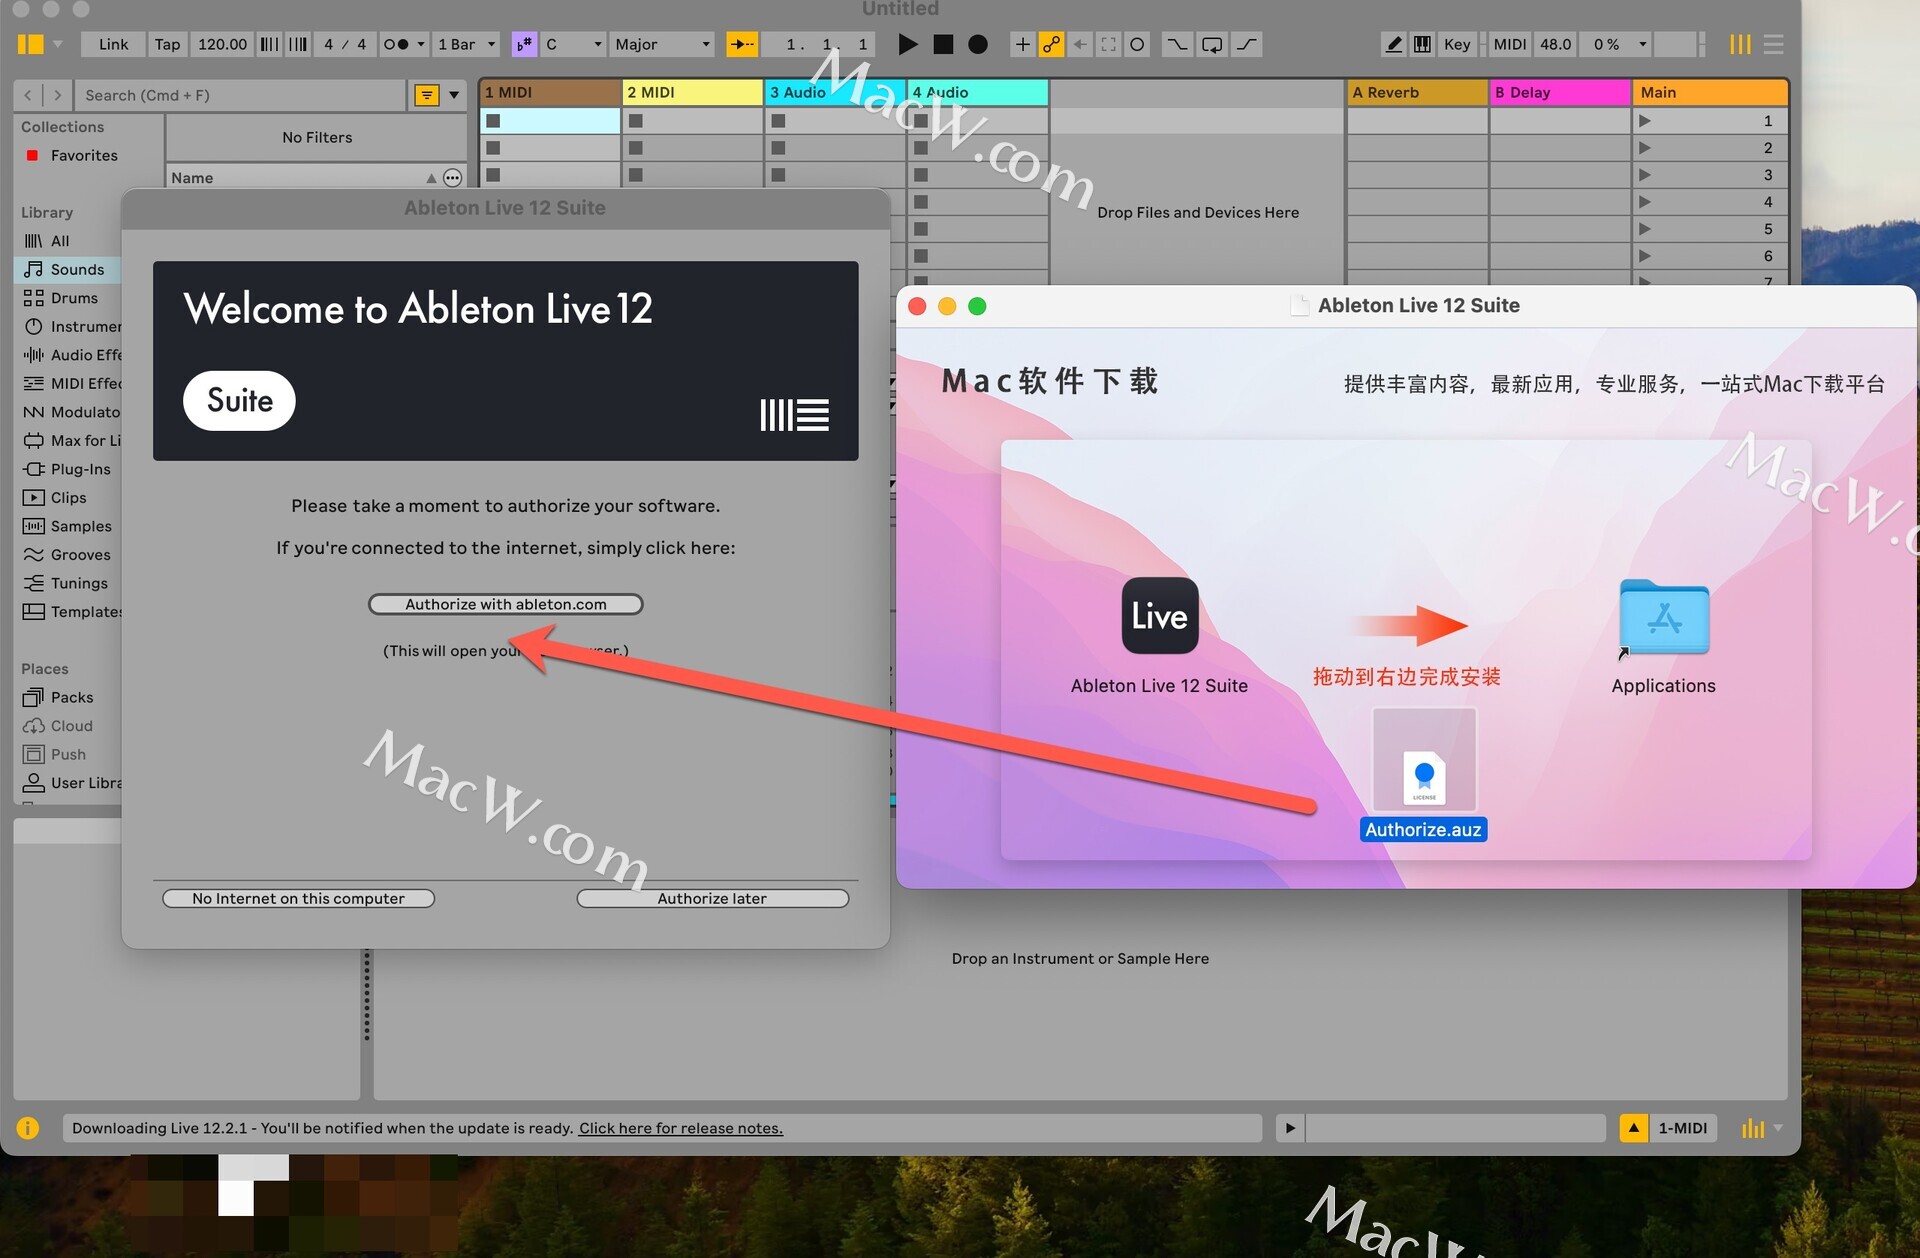The height and width of the screenshot is (1258, 1920).
Task: Click the Tap tempo button
Action: (167, 44)
